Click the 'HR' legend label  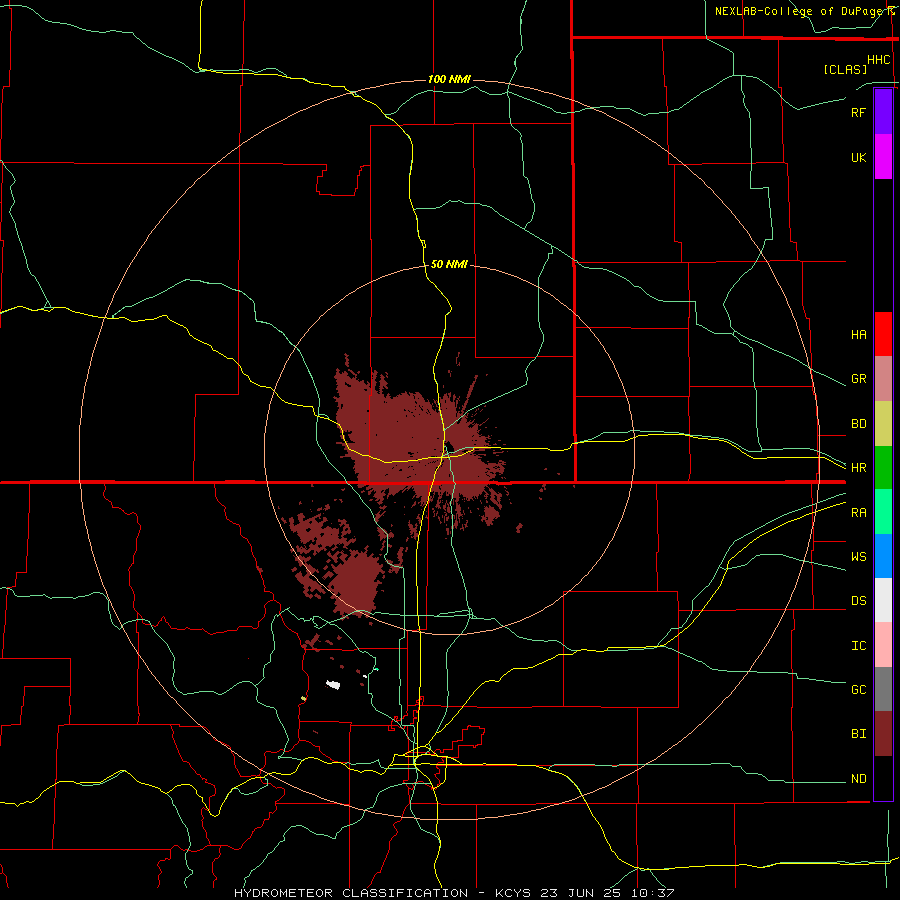point(858,468)
